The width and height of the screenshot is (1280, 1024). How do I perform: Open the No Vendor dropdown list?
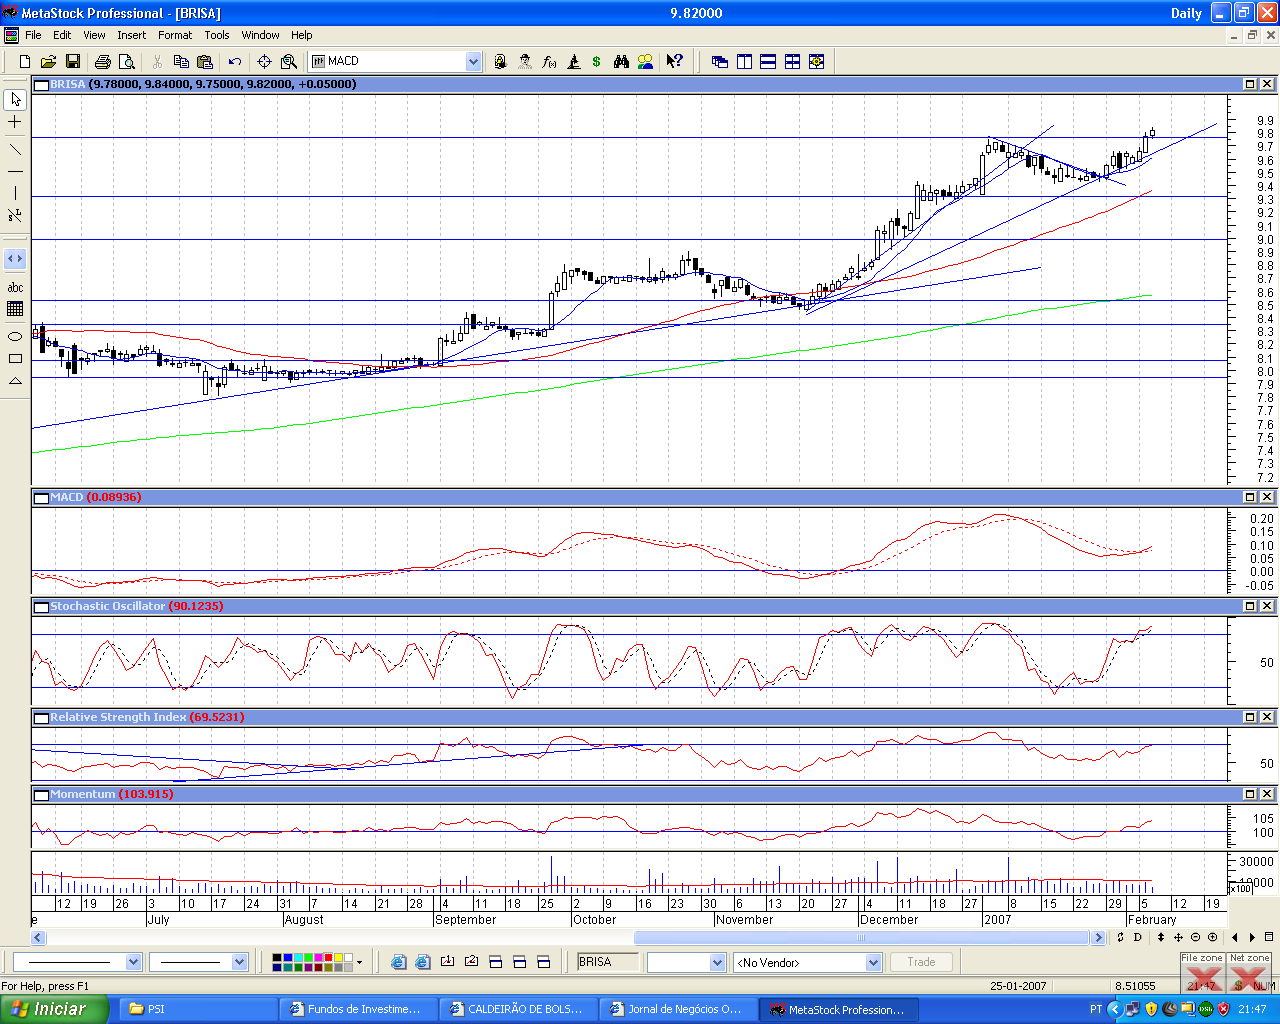click(873, 962)
